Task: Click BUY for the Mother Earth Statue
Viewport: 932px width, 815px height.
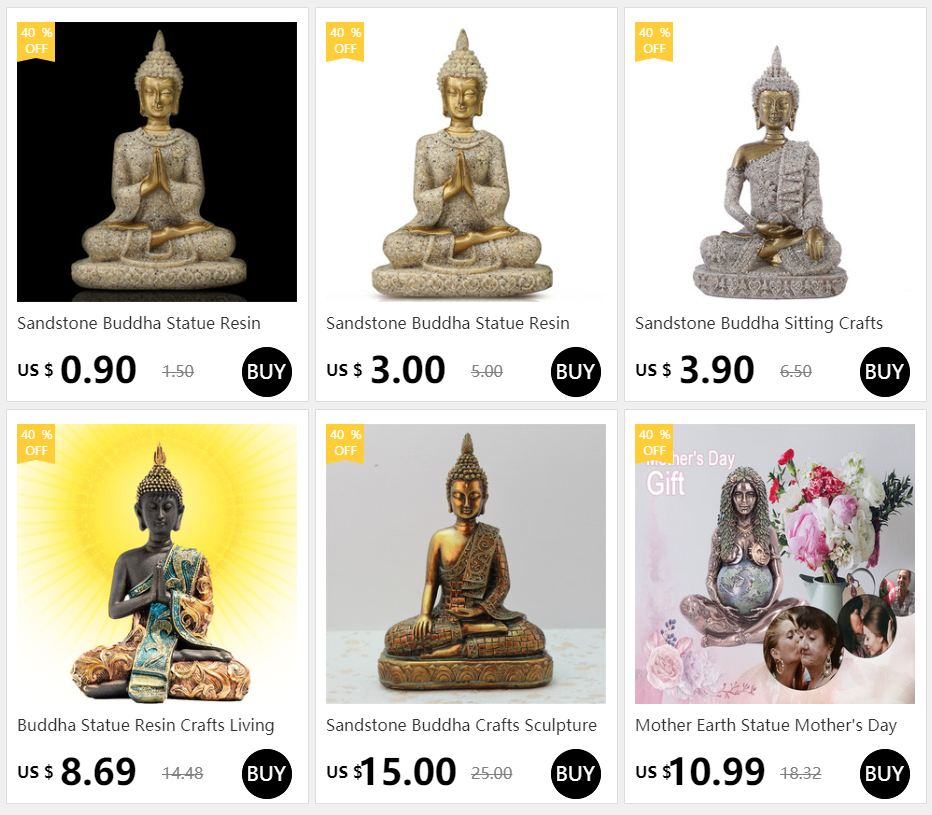Action: (884, 774)
